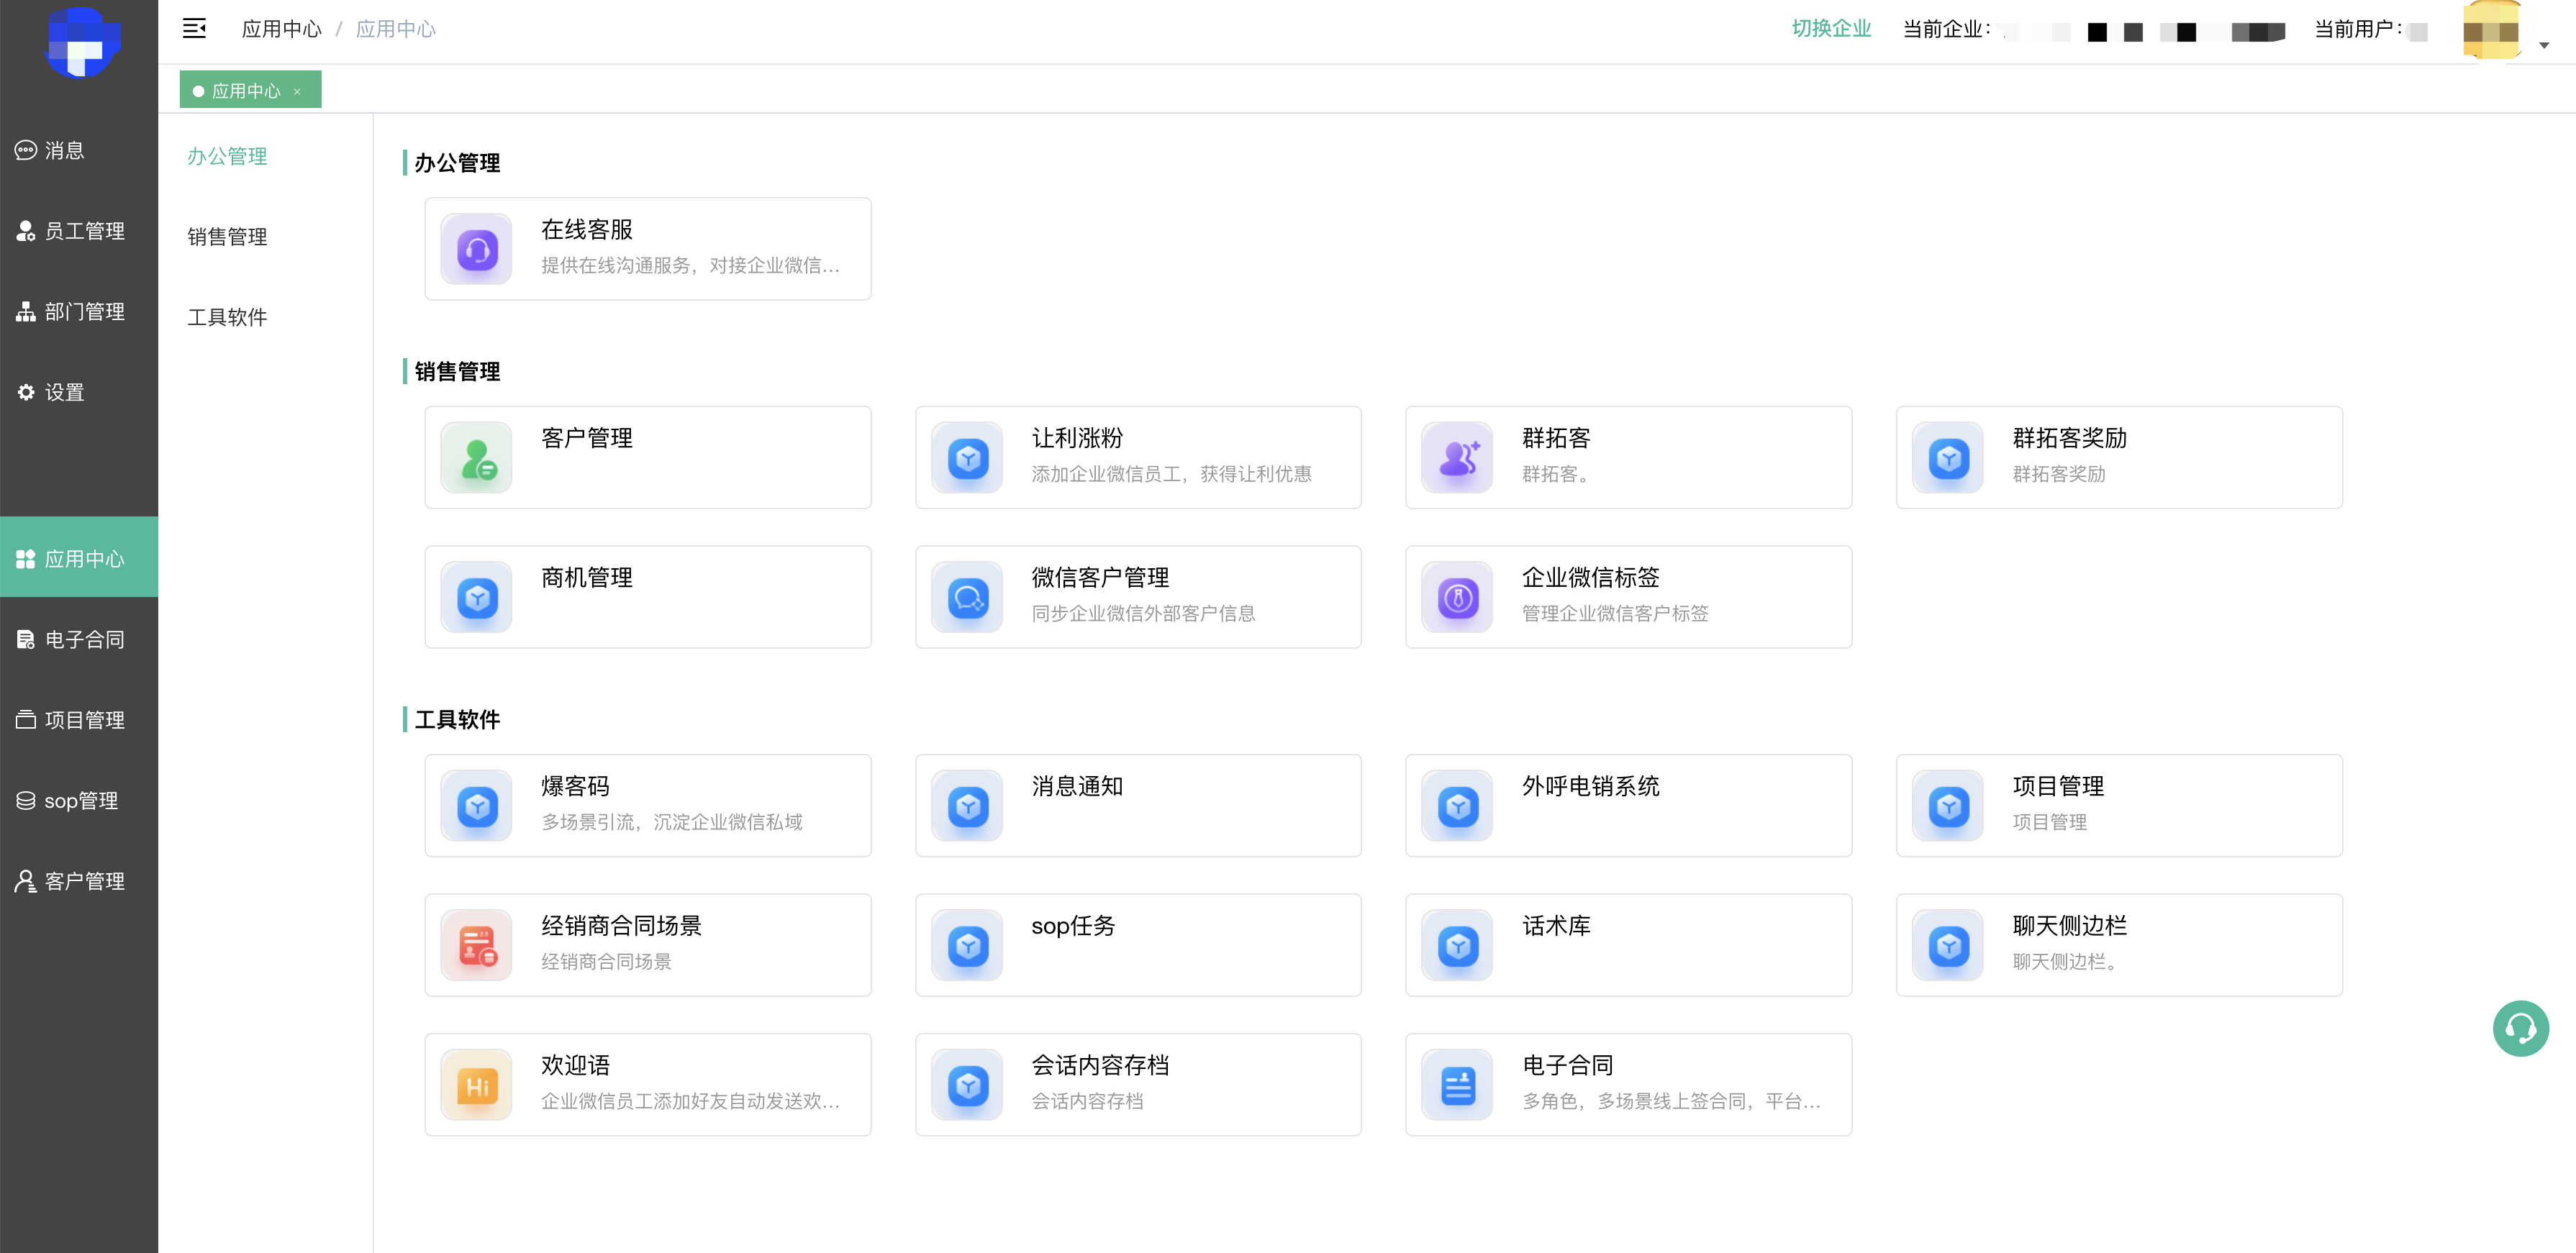Click the 微信客户管理 chat bubble icon

click(x=967, y=598)
